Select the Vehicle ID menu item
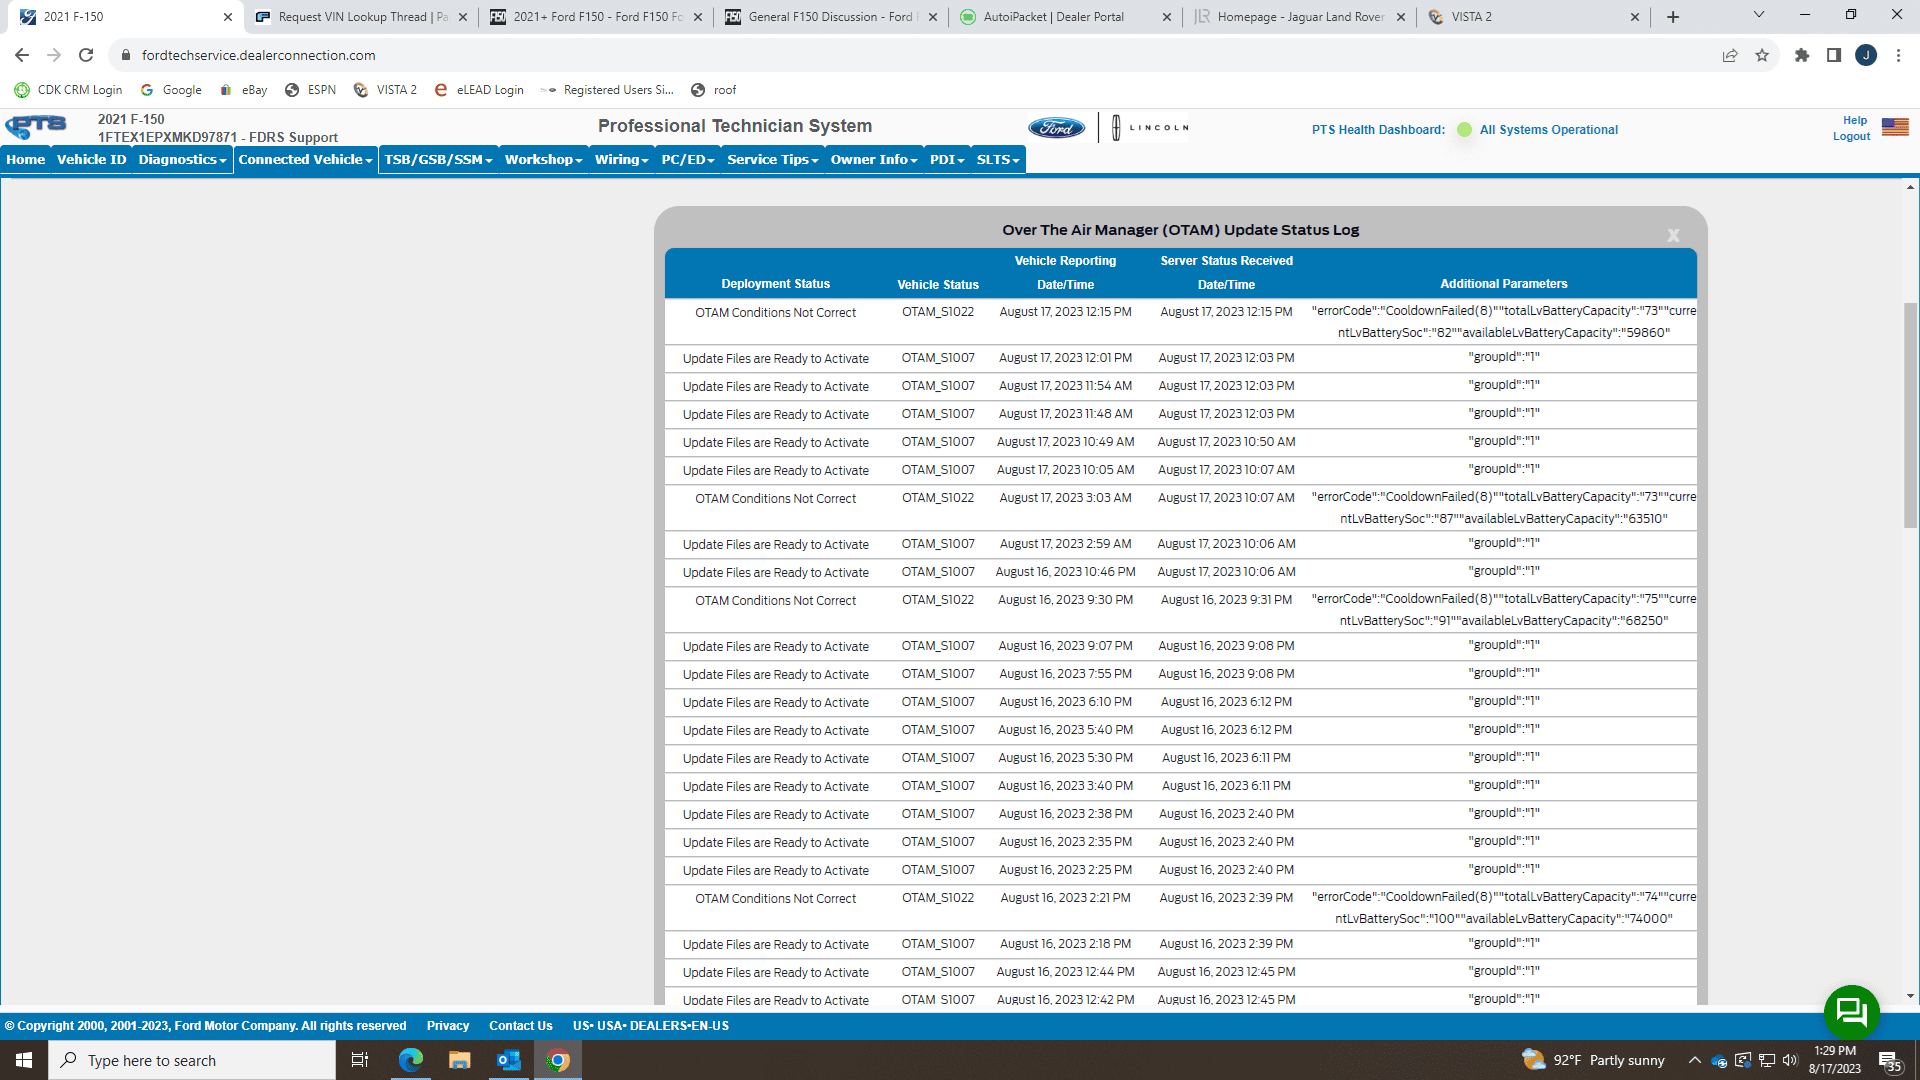 click(91, 160)
